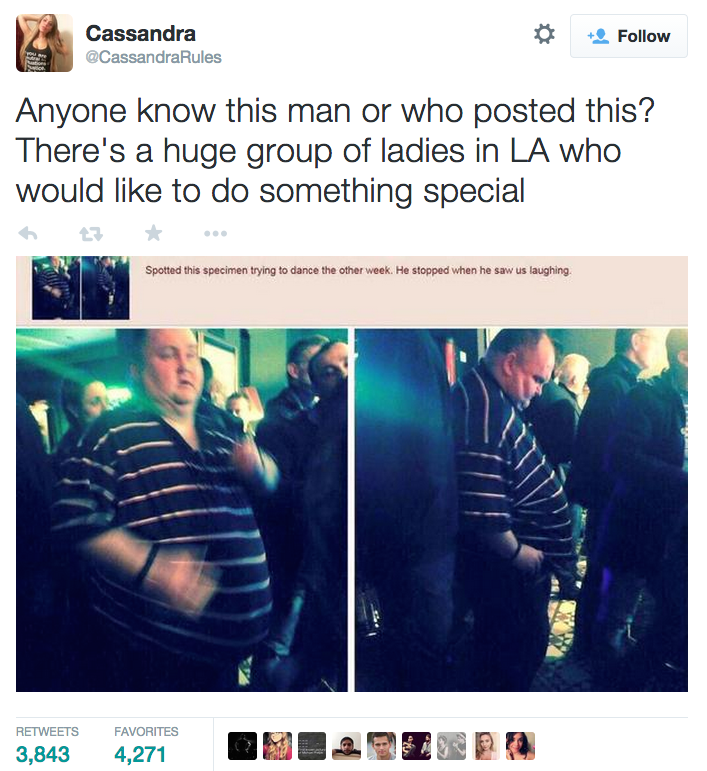The image size is (707, 771).
Task: Open the fifth avatar in the favoriters row
Action: coord(382,746)
